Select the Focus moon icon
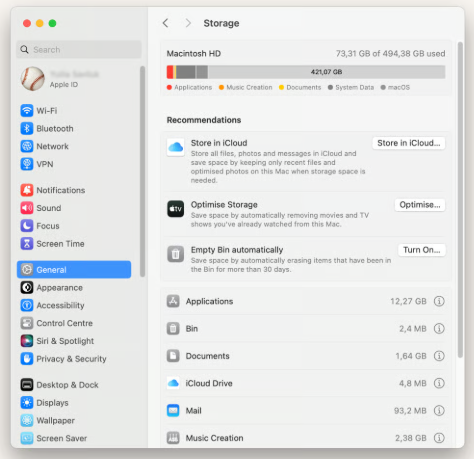Viewport: 474px width, 459px height. point(27,226)
